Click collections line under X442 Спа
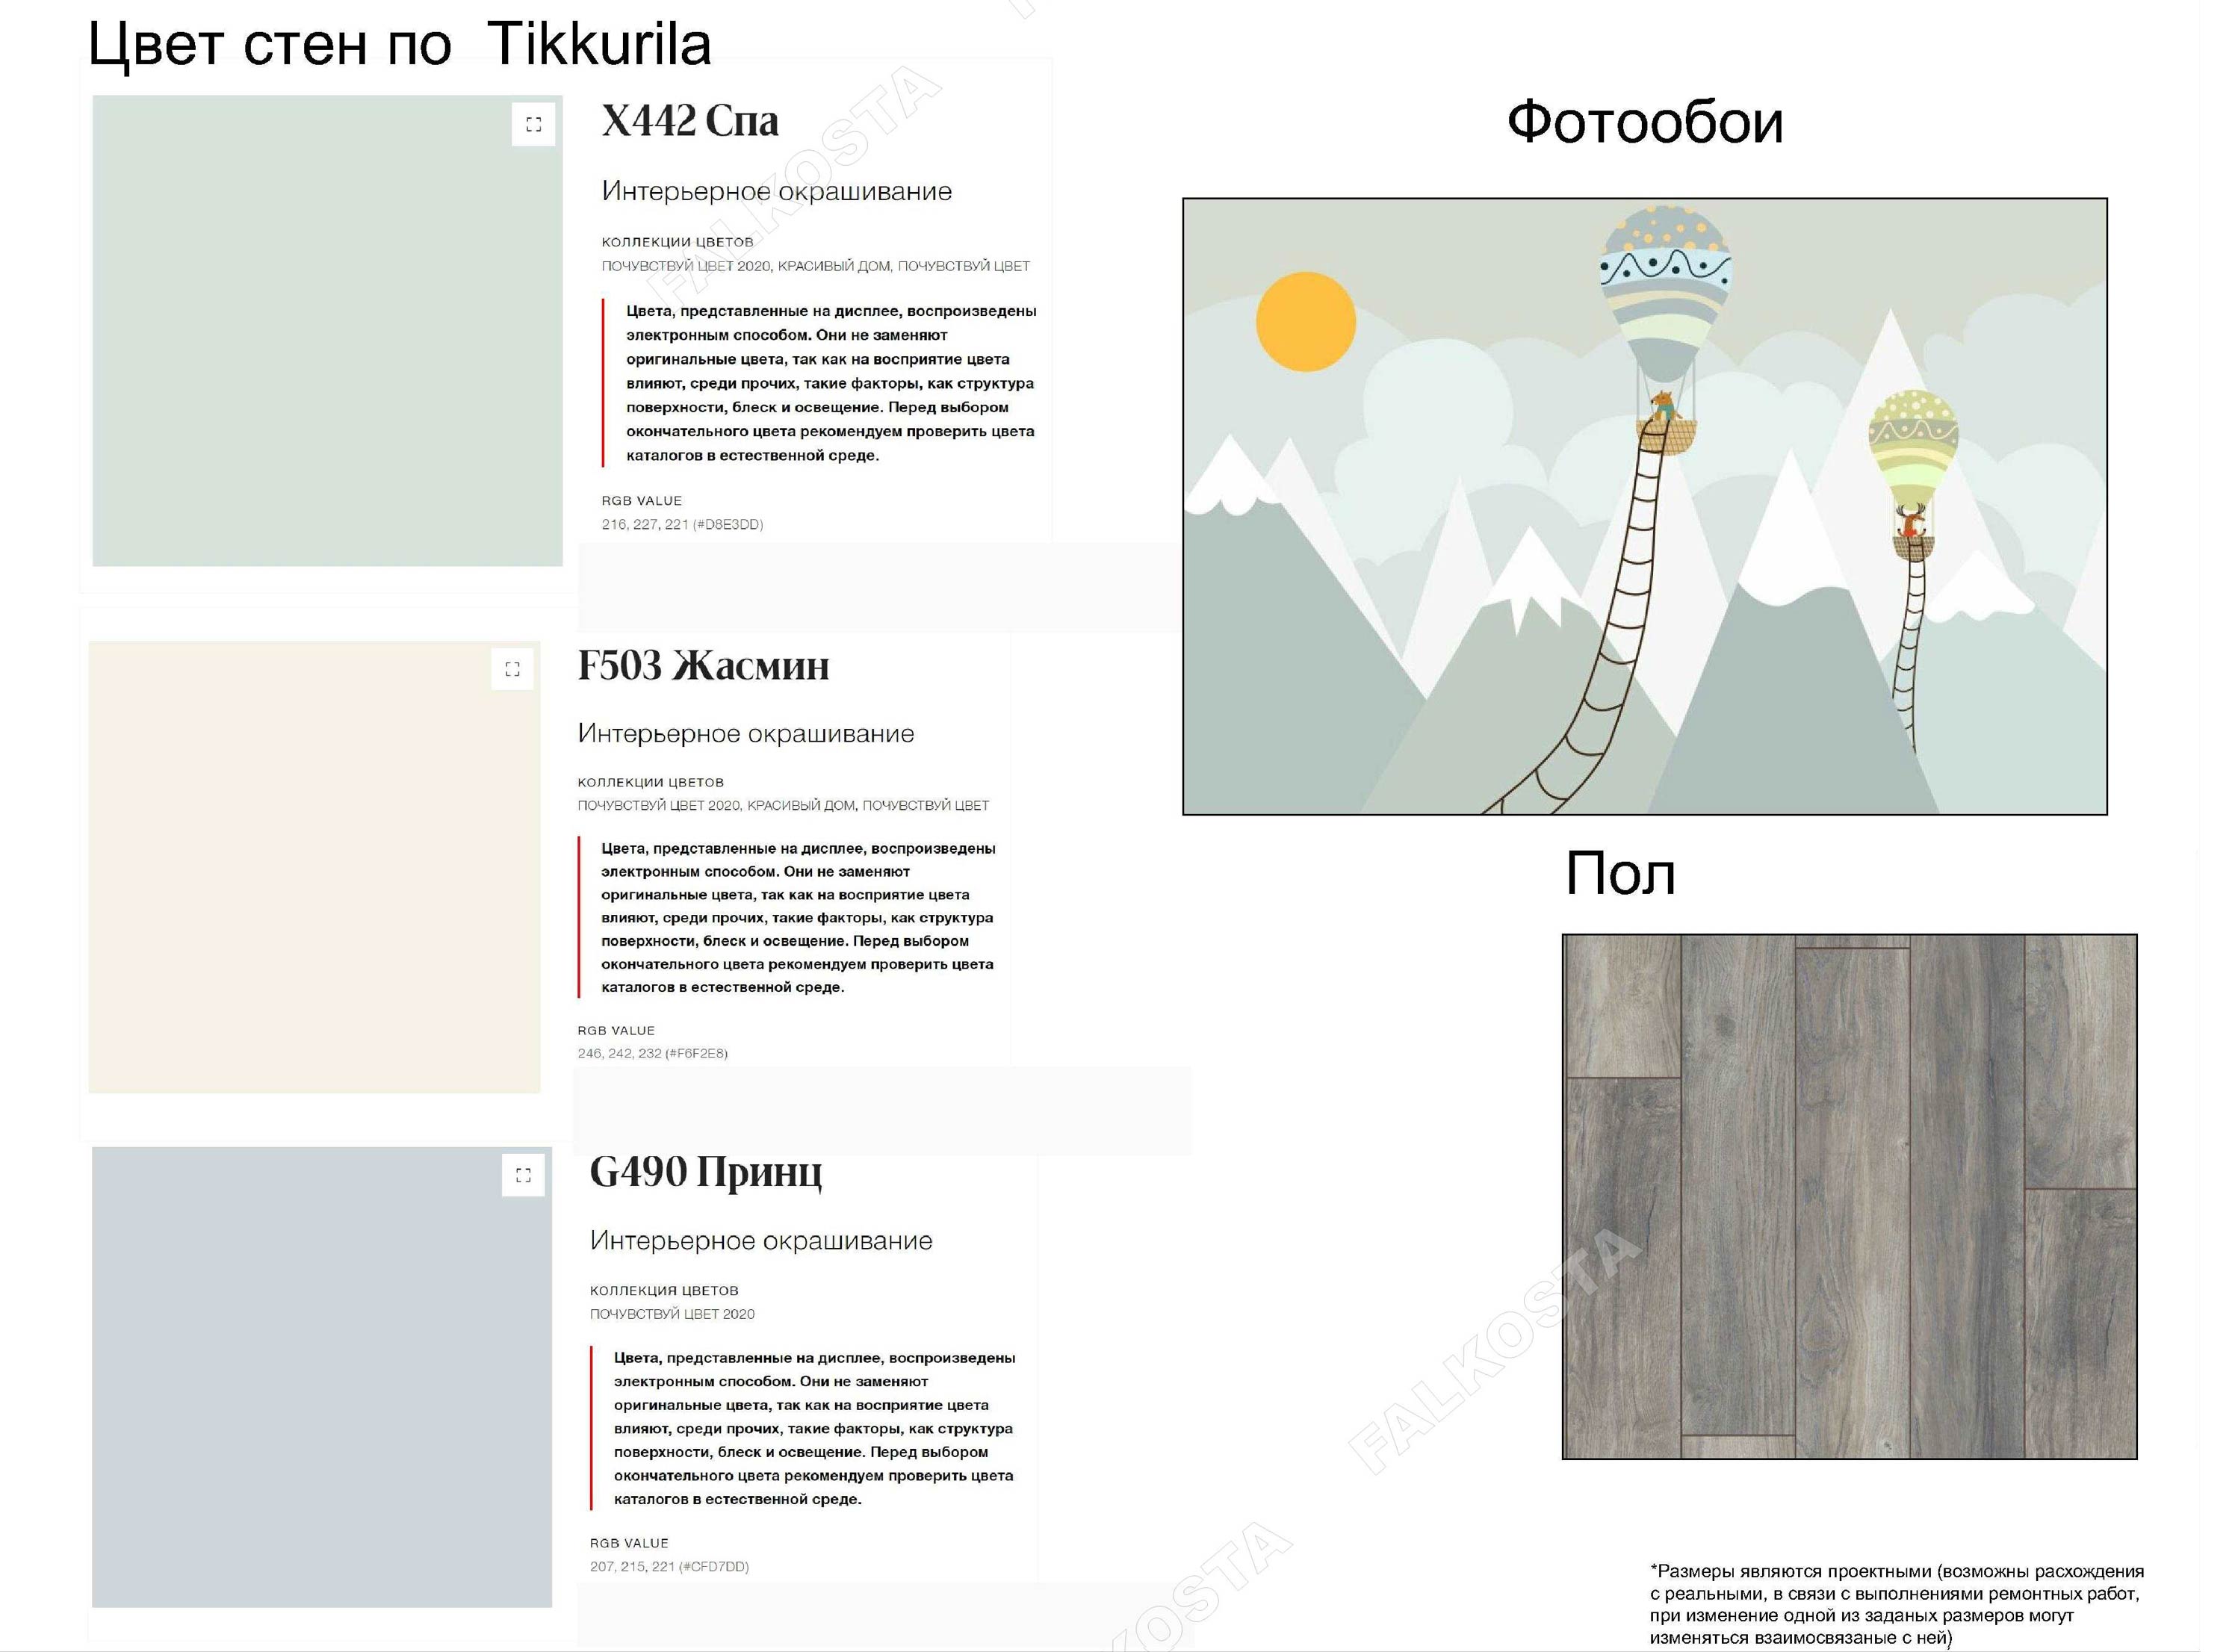 pos(815,266)
